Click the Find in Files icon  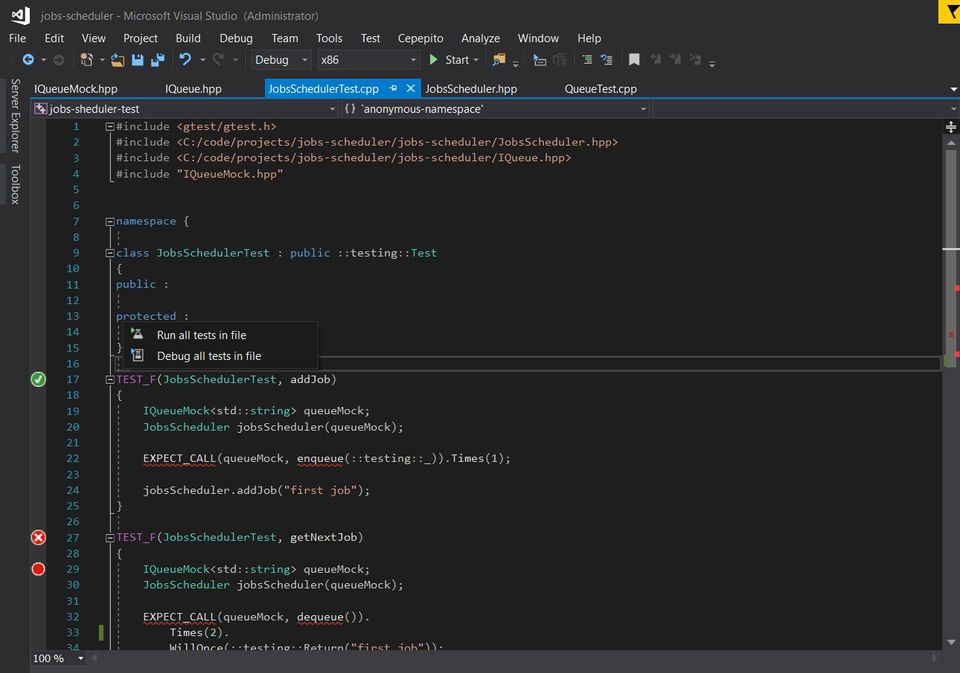point(499,59)
